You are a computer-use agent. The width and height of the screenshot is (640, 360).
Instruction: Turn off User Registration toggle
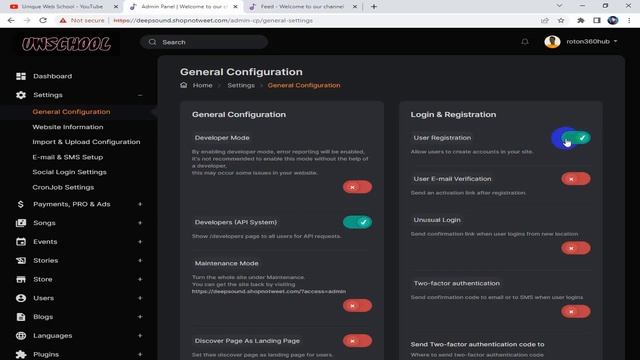576,138
